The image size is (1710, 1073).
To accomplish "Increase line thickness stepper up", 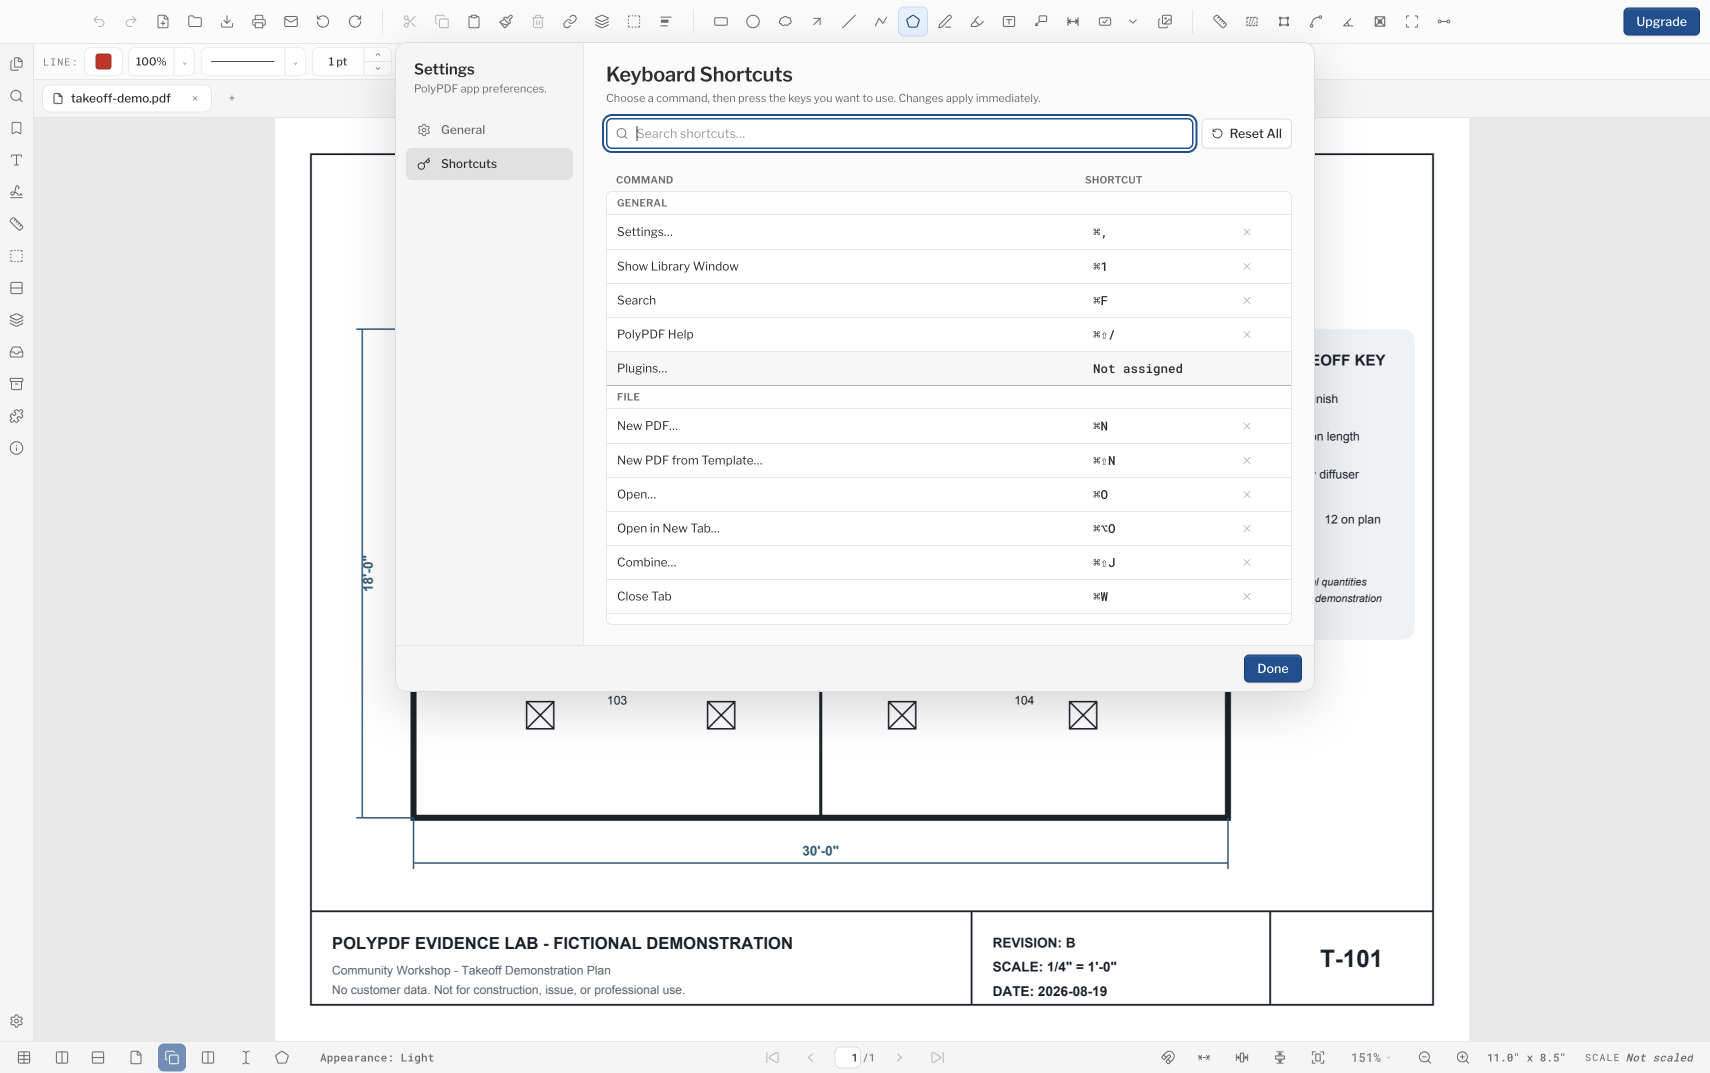I will pos(378,55).
